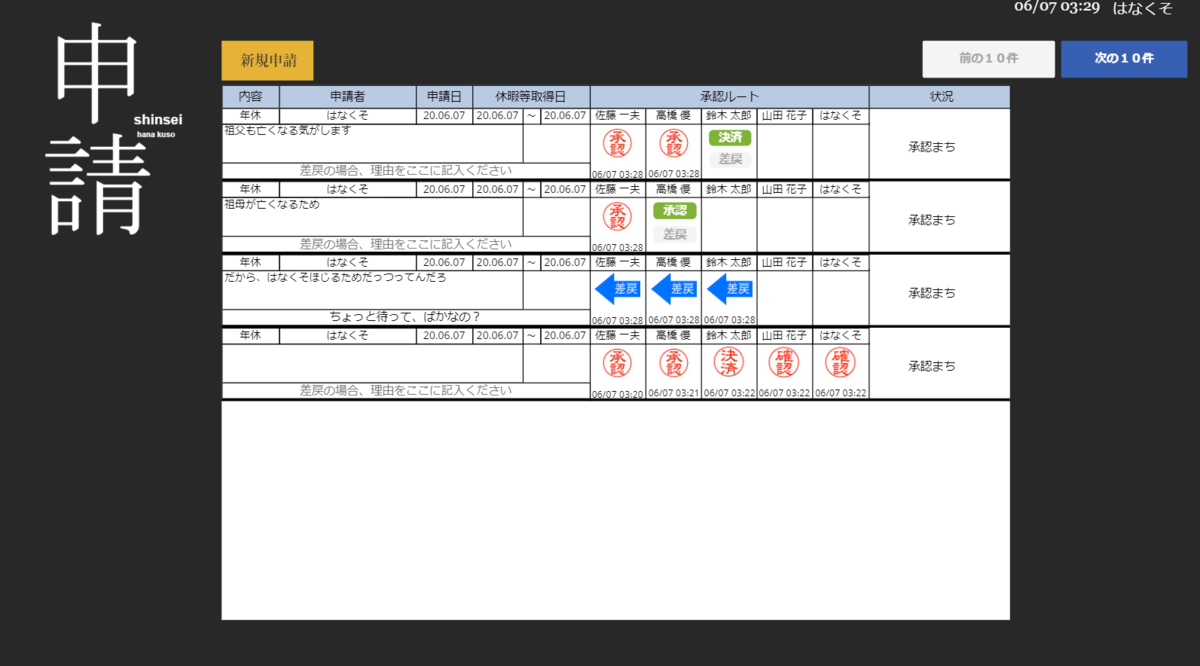Click blue 差戻 arrow under 鈴木 太郎
The image size is (1200, 666).
[x=729, y=289]
